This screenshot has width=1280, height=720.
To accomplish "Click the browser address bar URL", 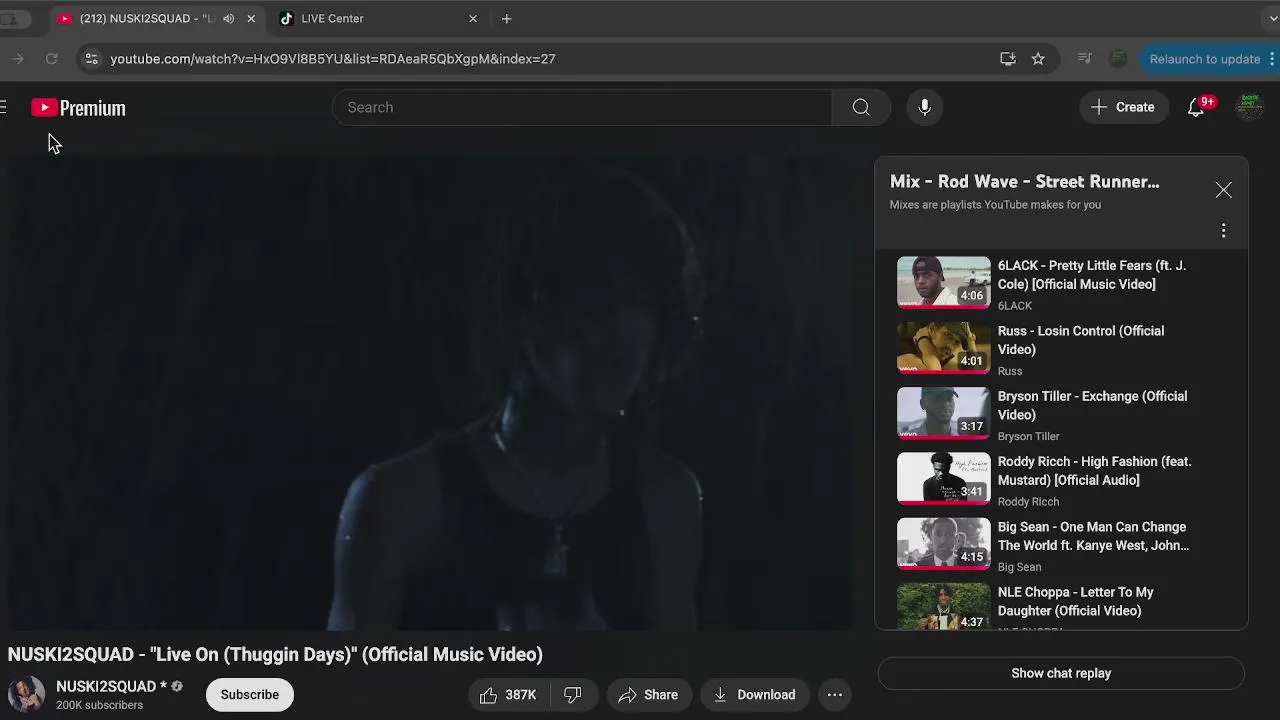I will (333, 59).
